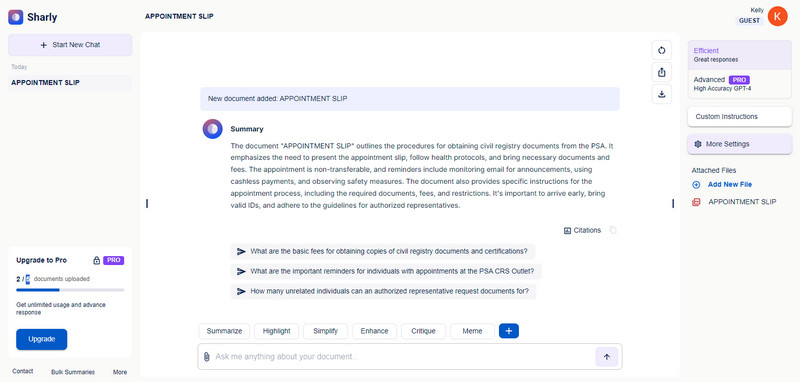
Task: Open attached APPOINTMENT SLIP file
Action: 742,202
